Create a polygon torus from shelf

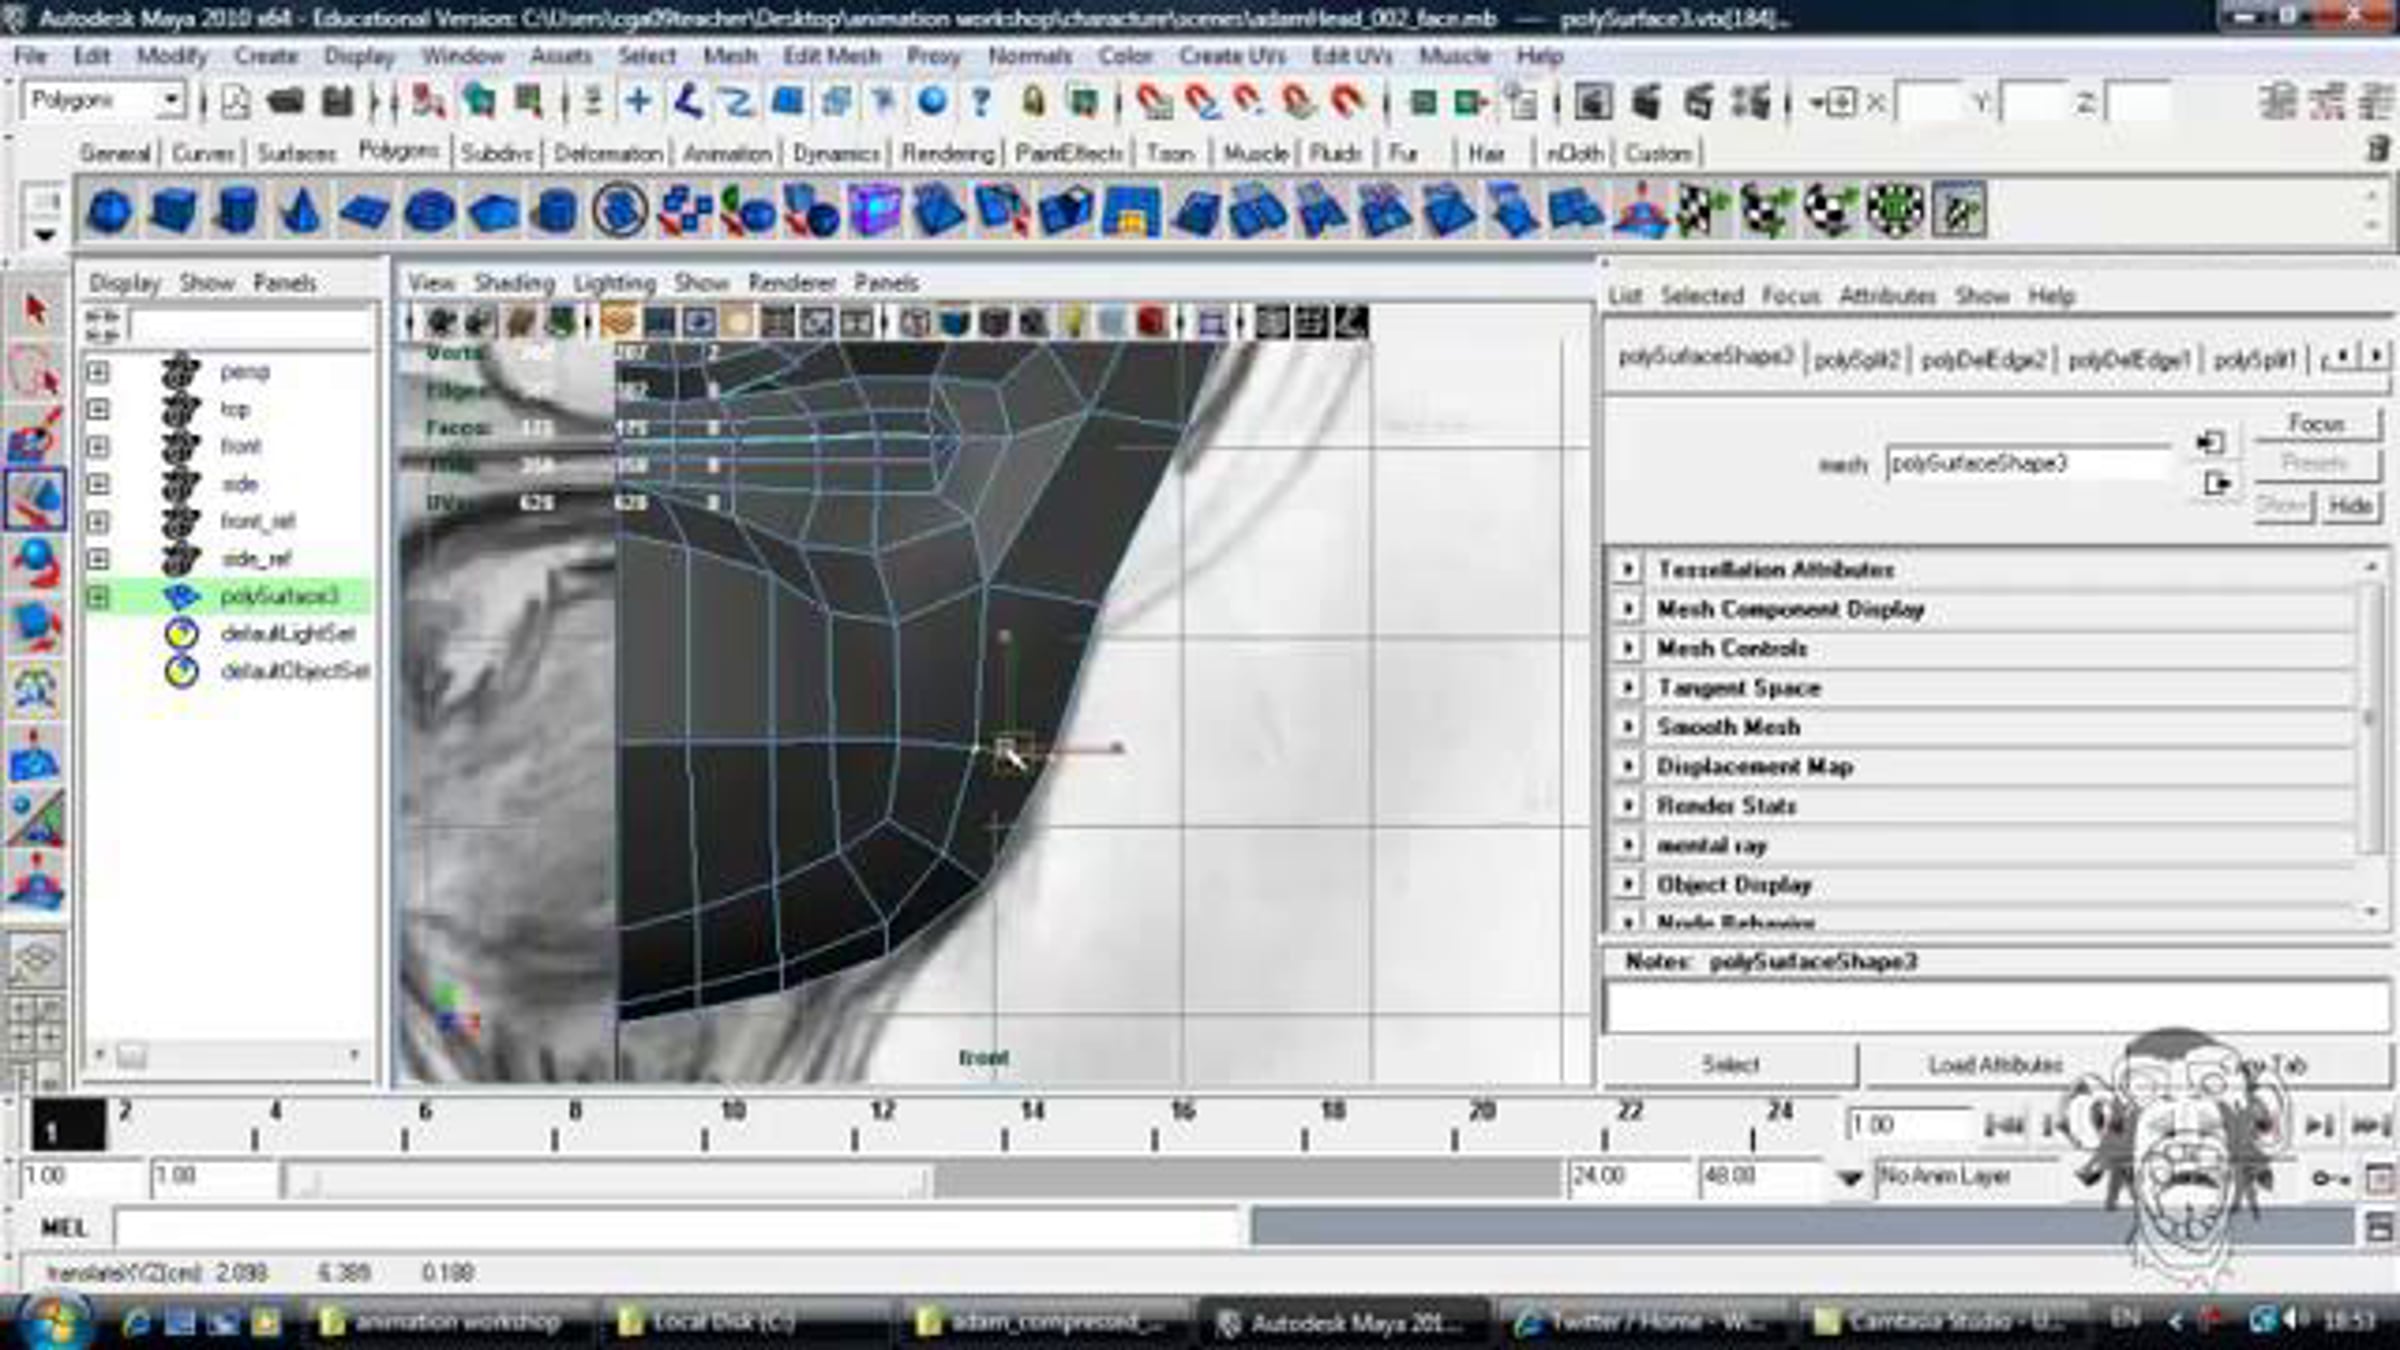click(430, 211)
